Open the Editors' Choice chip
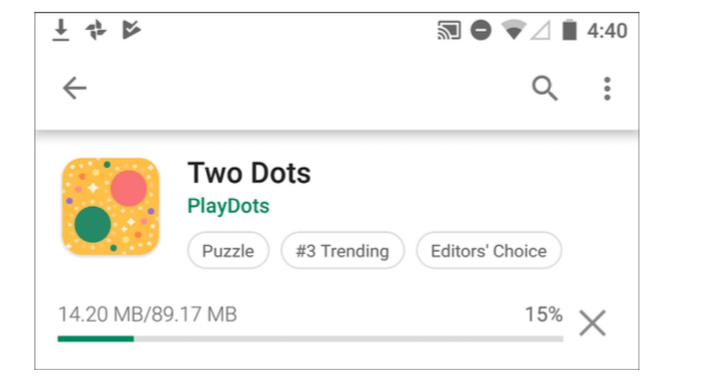 tap(488, 251)
